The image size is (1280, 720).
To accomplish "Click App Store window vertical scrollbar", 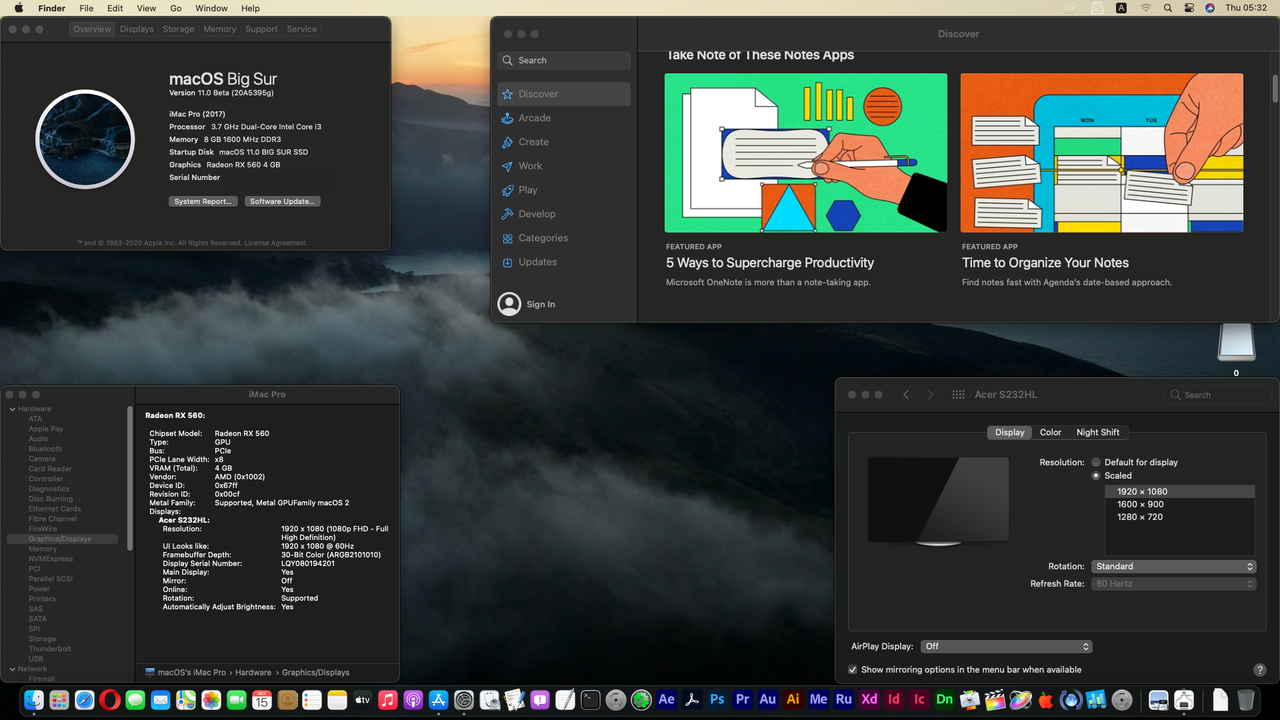I will tap(1275, 90).
